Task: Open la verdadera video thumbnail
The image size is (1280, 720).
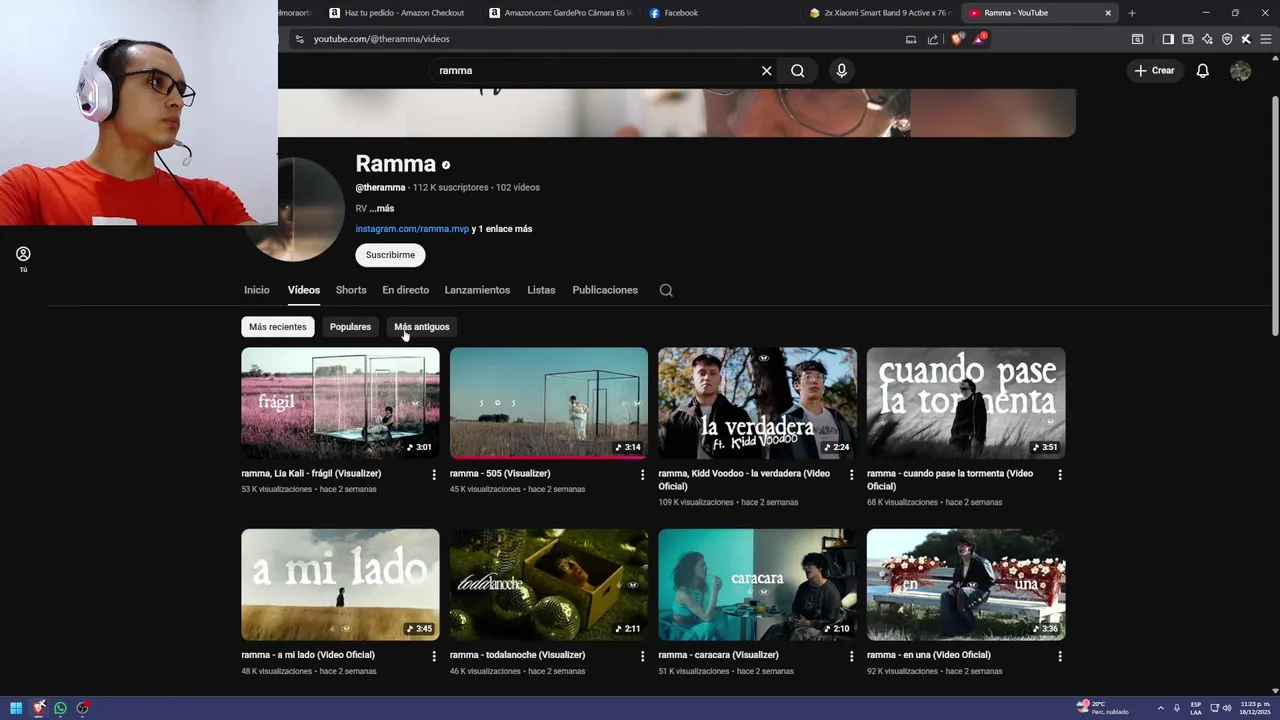Action: coord(757,403)
